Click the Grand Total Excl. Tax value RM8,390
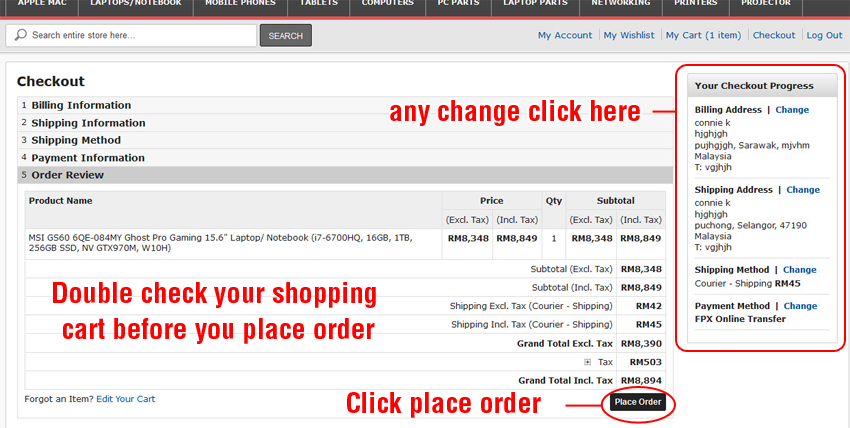Screen dimensions: 850x428 pyautogui.click(x=641, y=343)
